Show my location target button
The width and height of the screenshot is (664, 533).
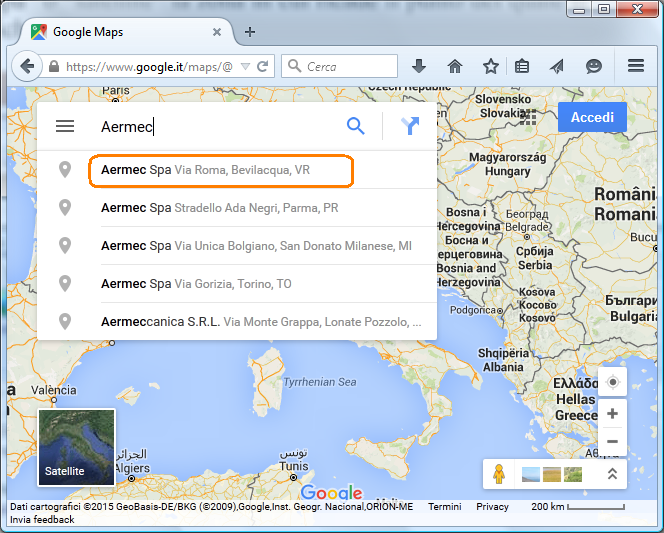click(x=612, y=382)
